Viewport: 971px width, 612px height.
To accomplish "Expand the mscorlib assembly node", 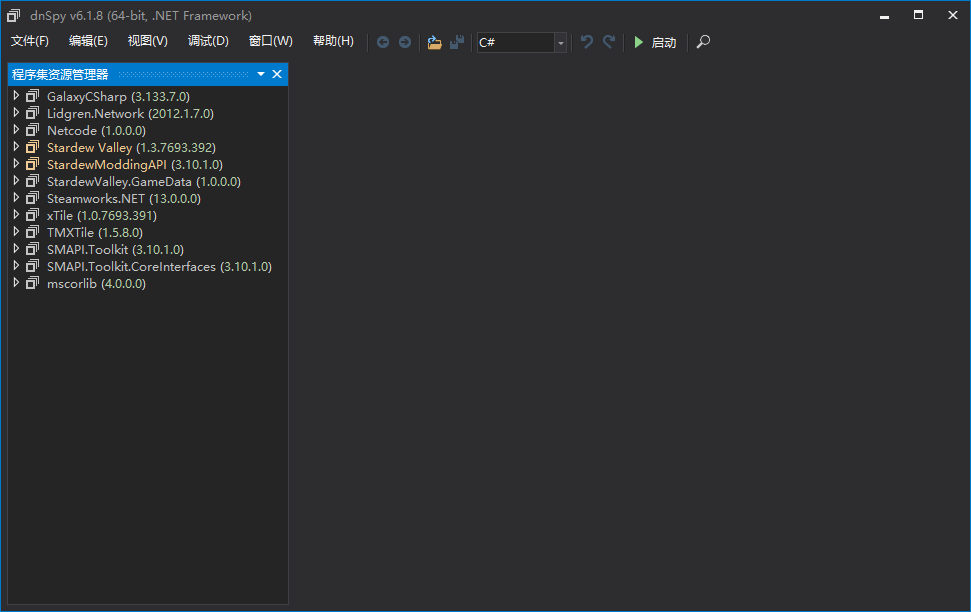I will pyautogui.click(x=16, y=283).
